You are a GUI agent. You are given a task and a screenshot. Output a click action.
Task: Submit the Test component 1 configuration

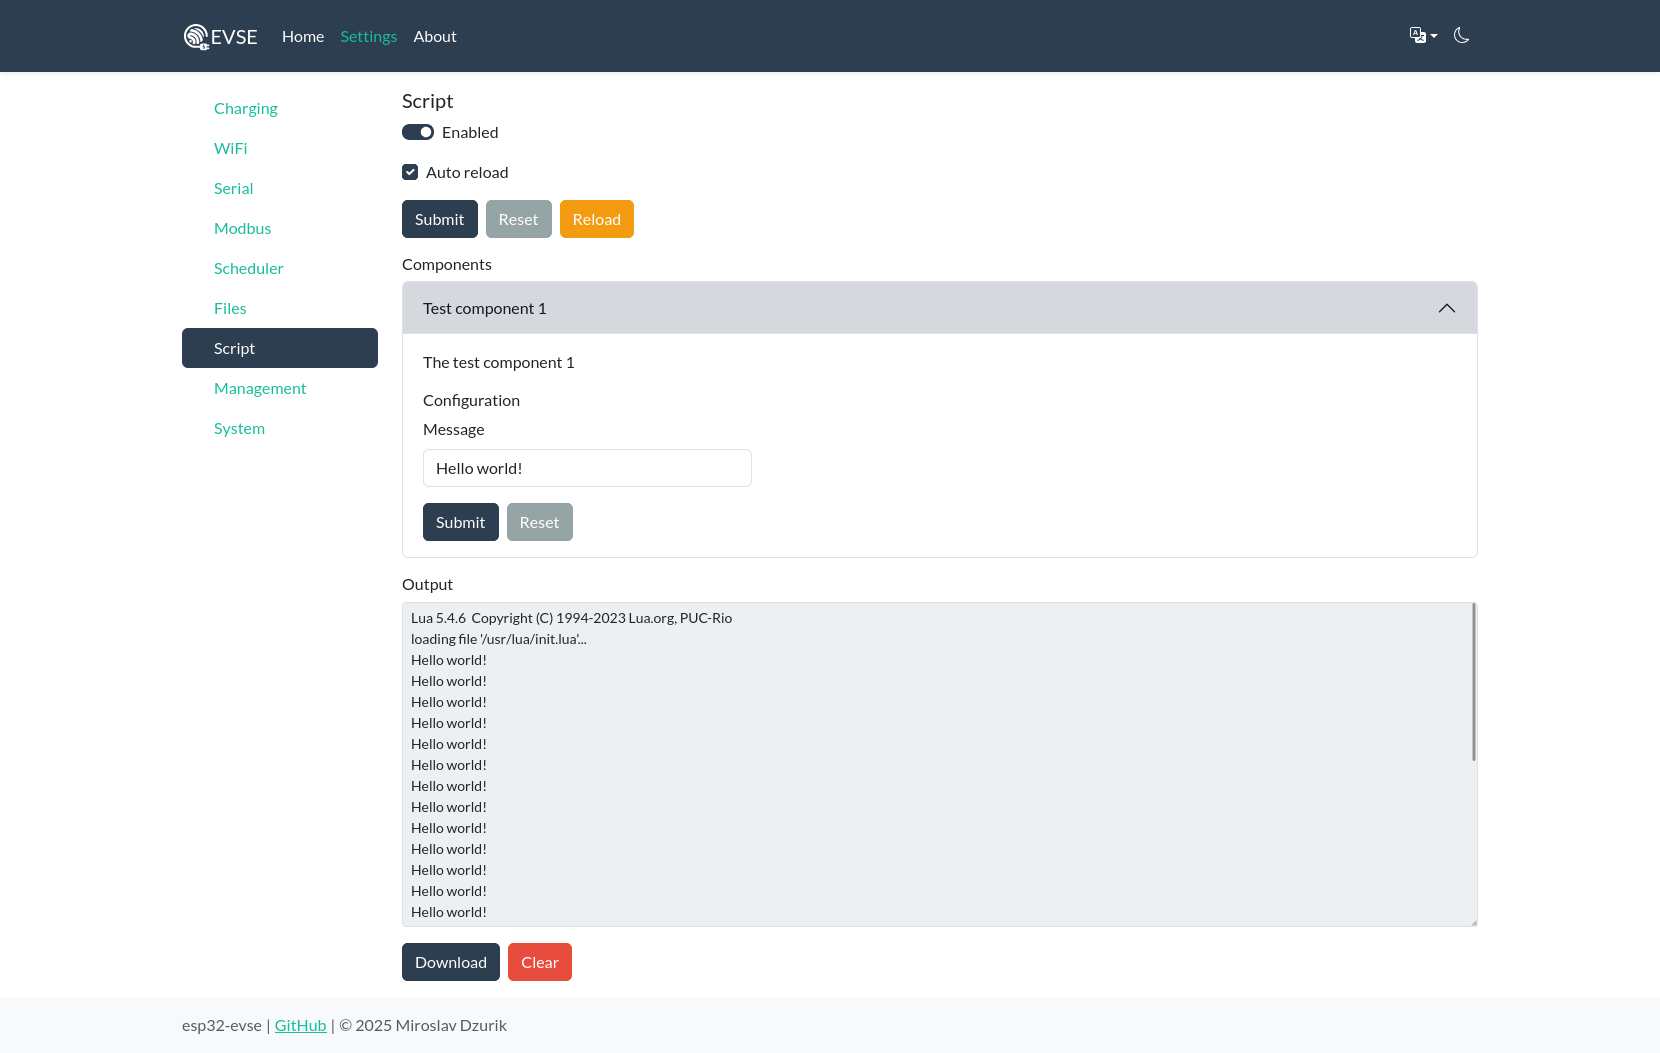click(461, 522)
